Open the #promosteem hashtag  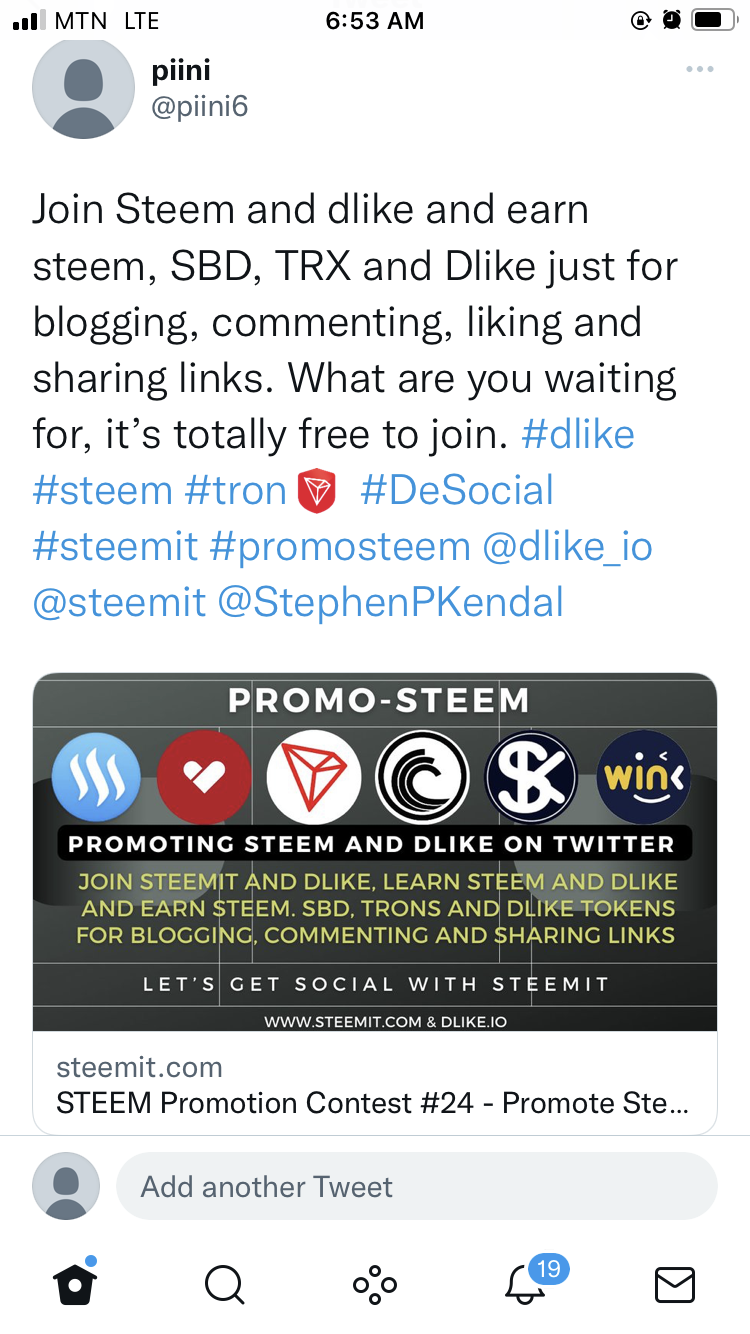[x=340, y=547]
